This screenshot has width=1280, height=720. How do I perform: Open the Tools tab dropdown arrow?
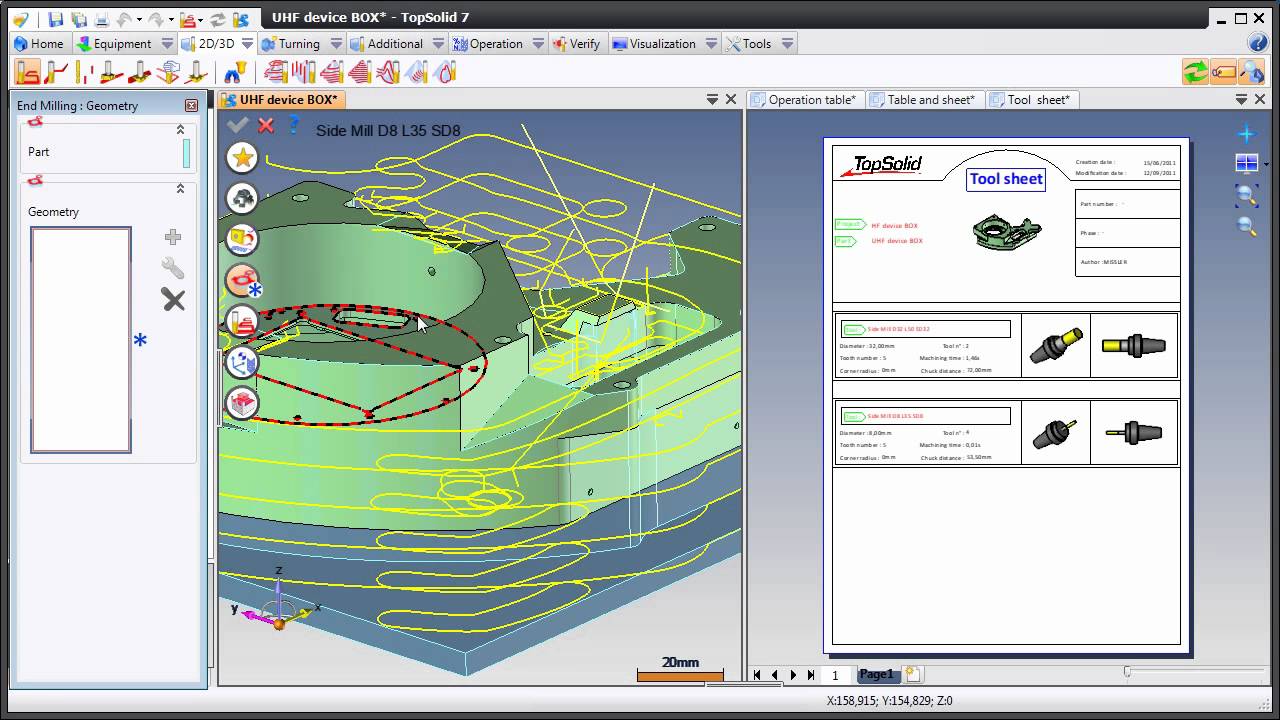click(787, 43)
